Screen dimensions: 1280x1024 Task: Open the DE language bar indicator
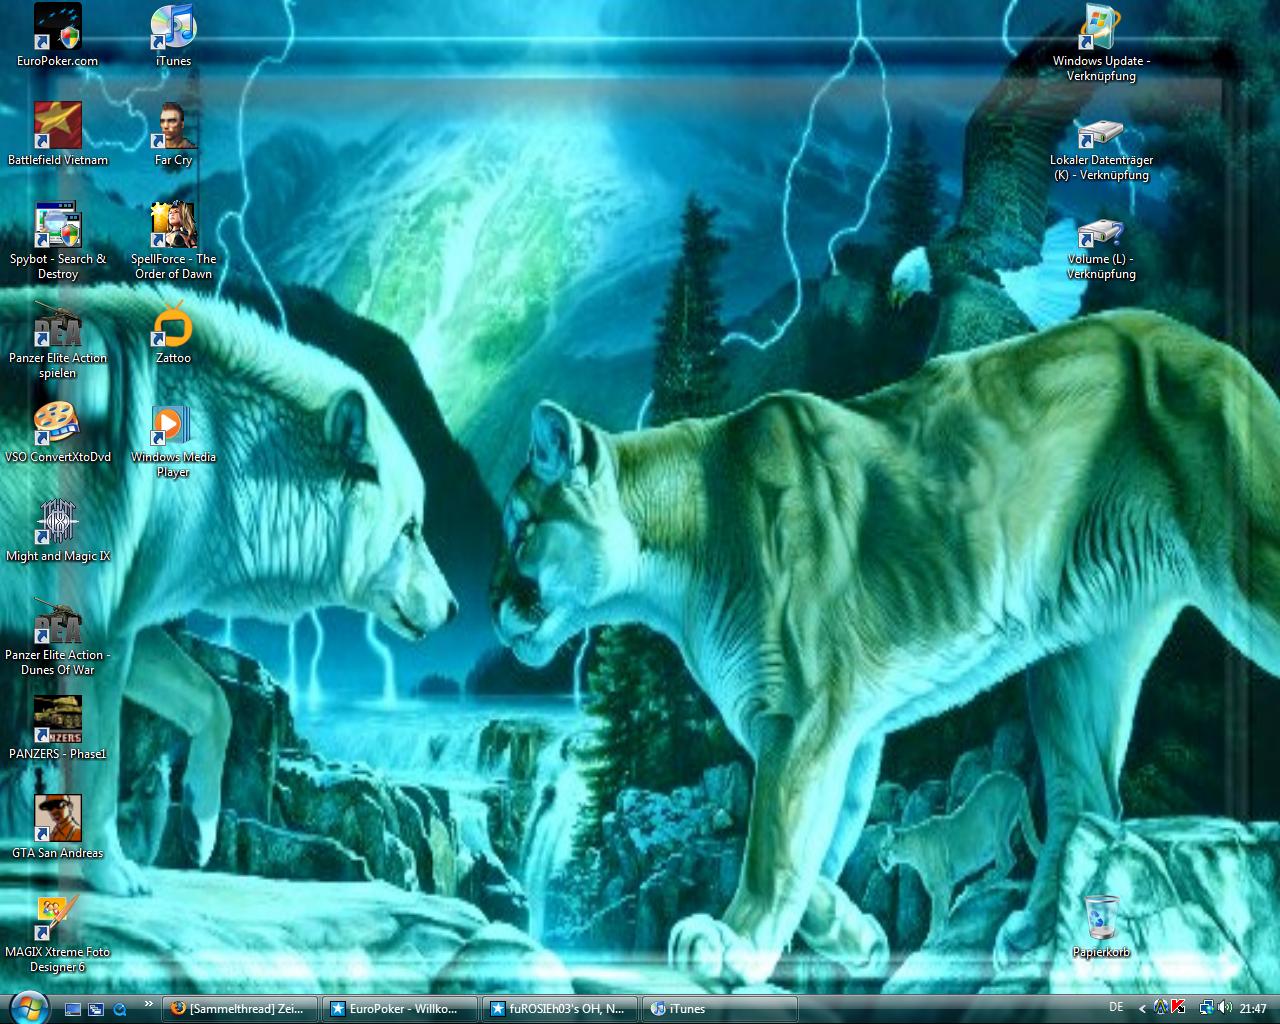1116,1007
